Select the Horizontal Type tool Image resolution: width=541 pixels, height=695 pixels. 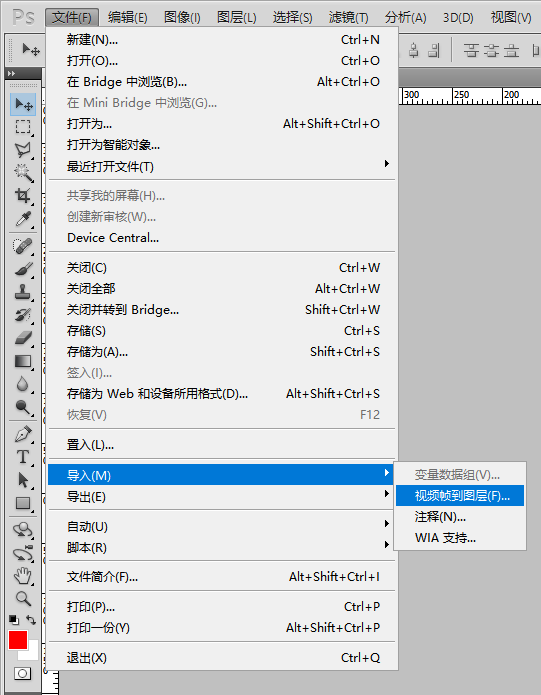pyautogui.click(x=23, y=457)
